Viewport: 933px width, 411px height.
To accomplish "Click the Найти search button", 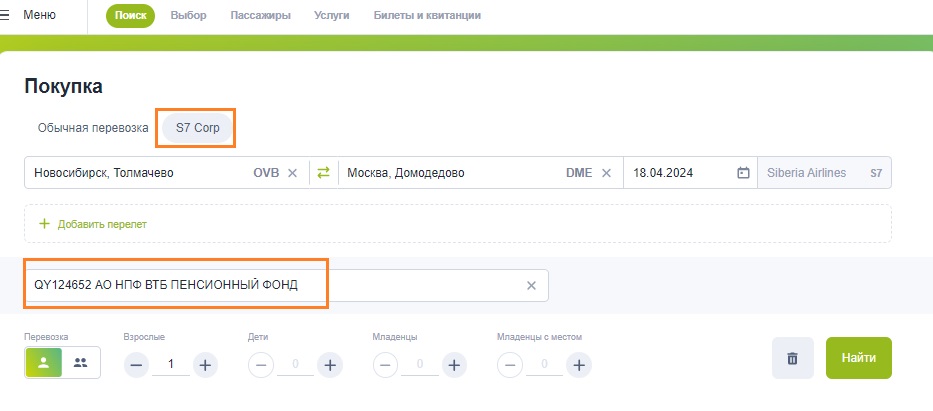I will (x=859, y=358).
